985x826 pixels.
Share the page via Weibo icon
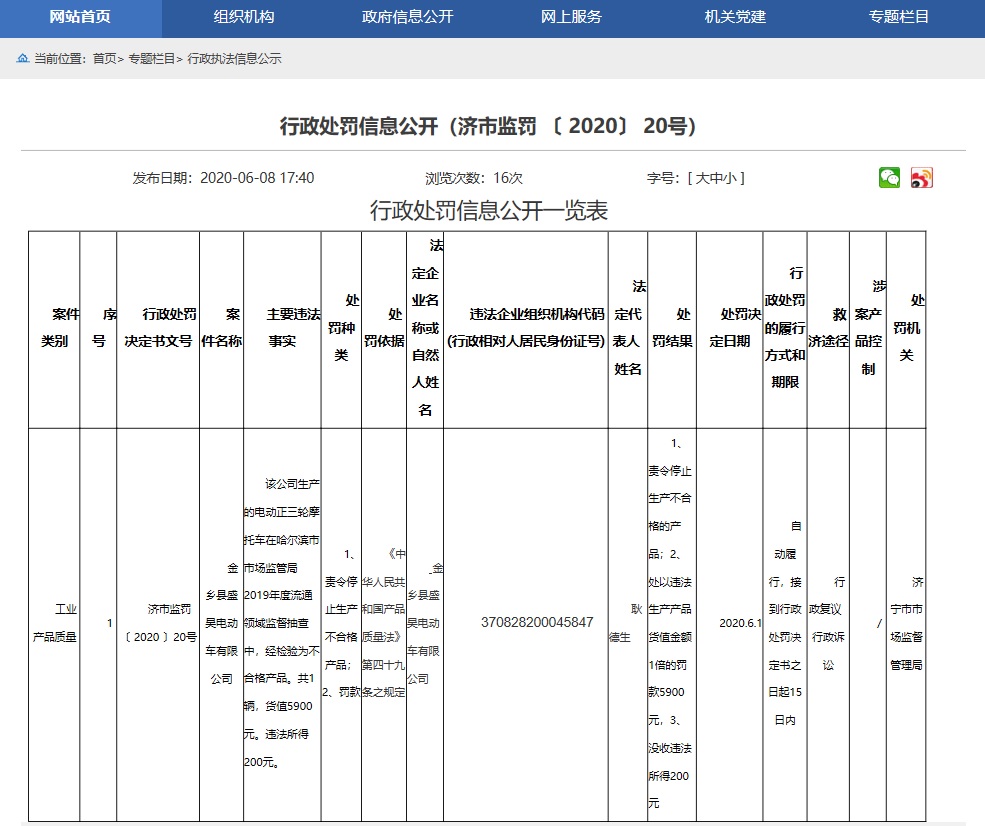click(921, 178)
